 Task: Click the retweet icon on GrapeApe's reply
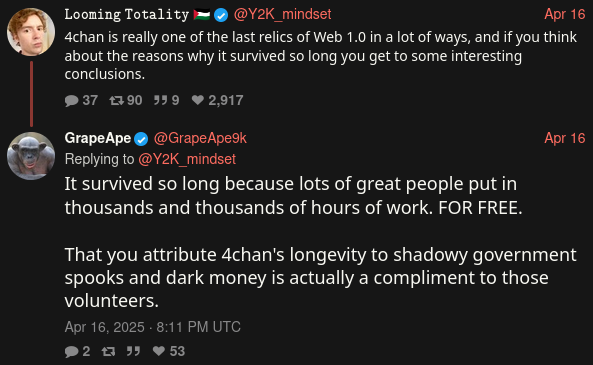click(109, 351)
